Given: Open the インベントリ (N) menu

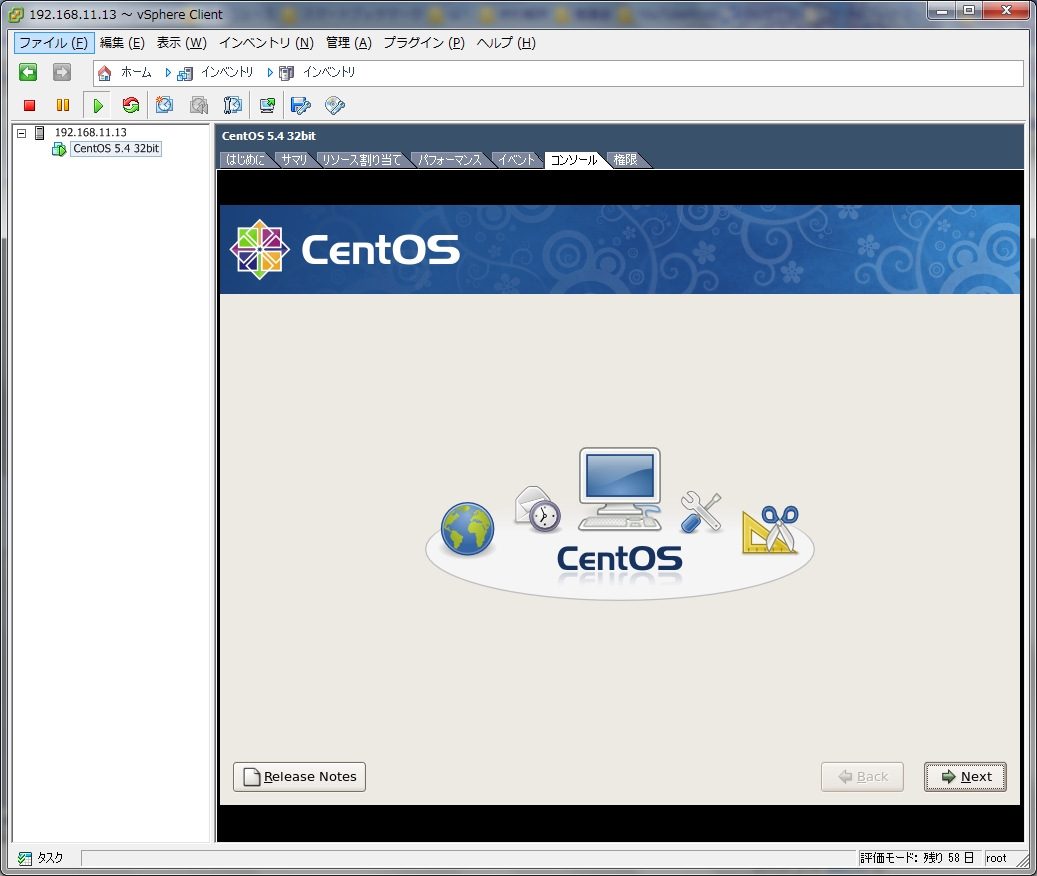Looking at the screenshot, I should click(x=267, y=43).
